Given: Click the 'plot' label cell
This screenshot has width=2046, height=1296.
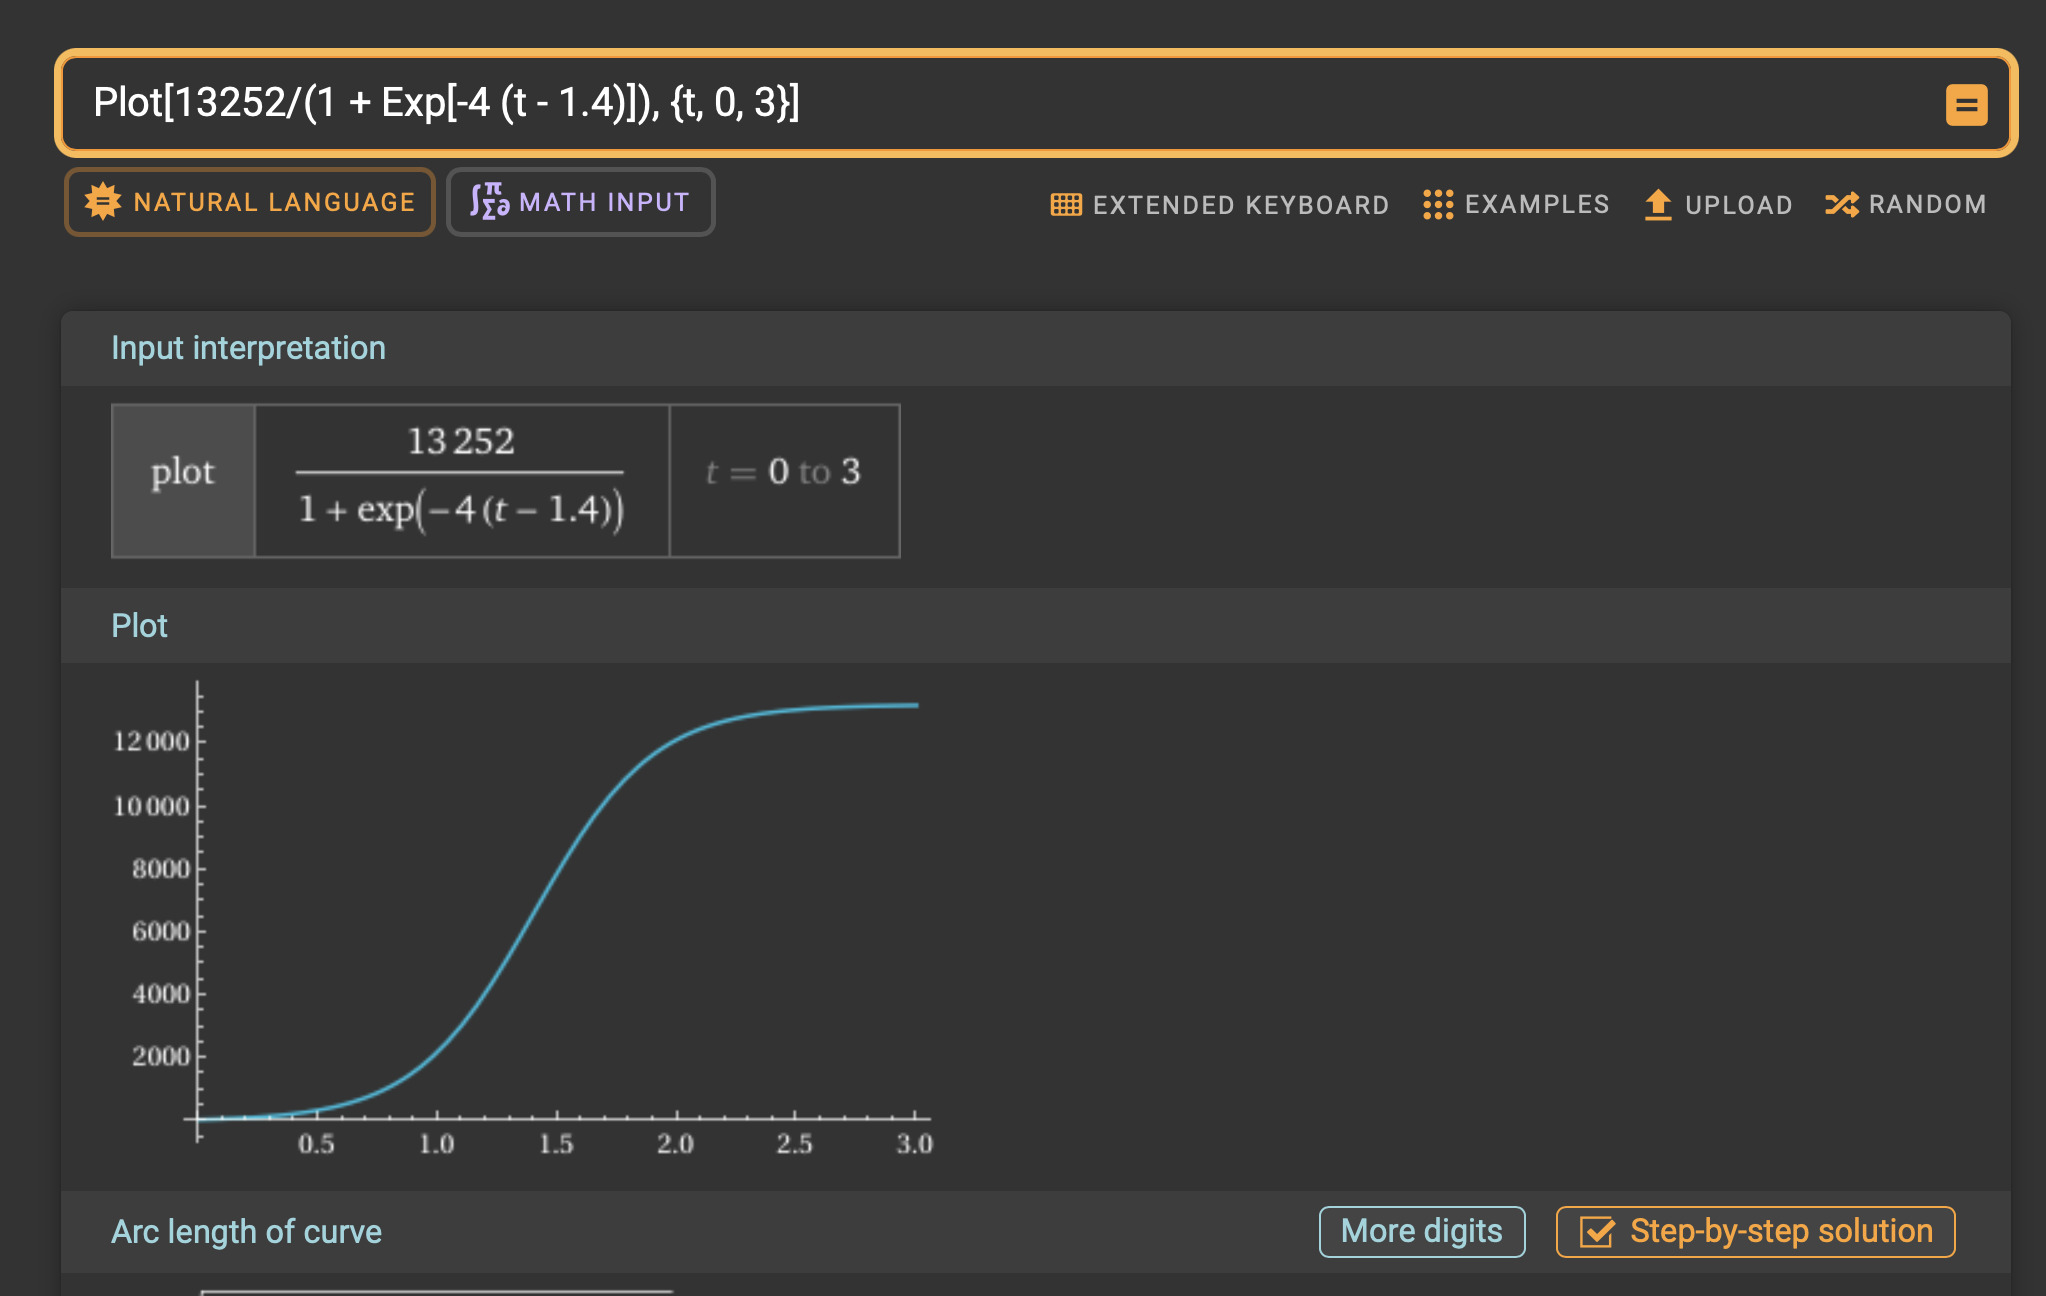Looking at the screenshot, I should coord(183,481).
